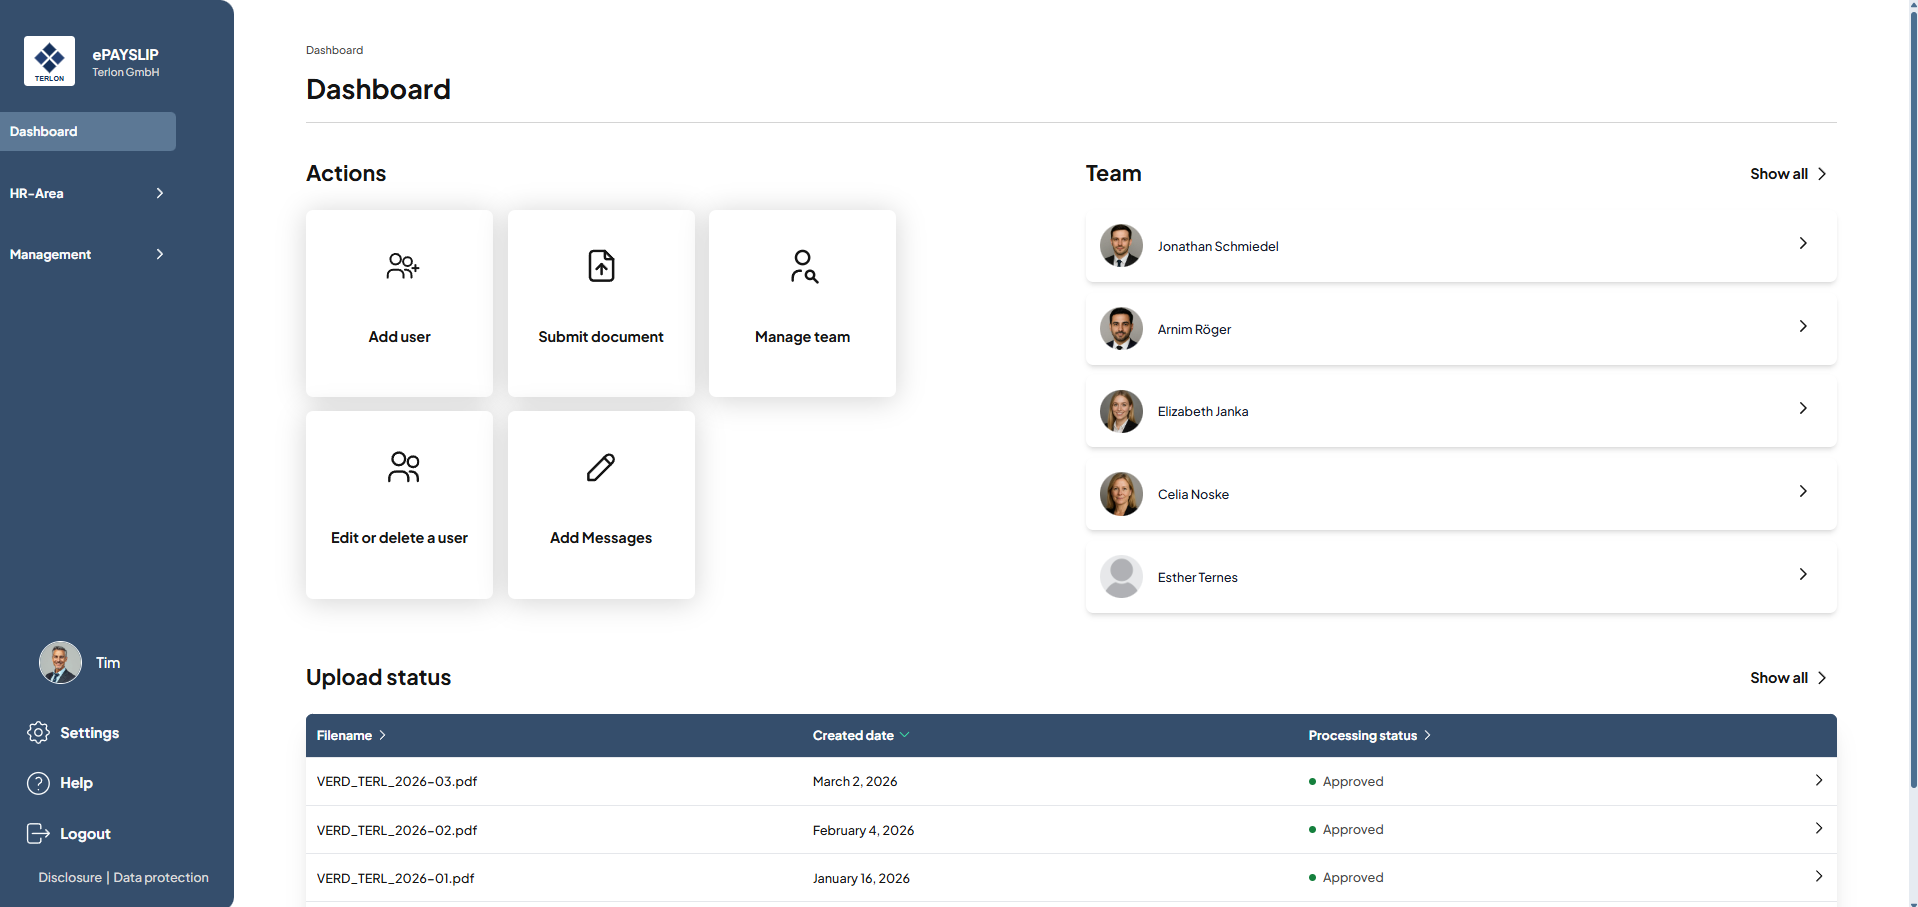Image resolution: width=1918 pixels, height=907 pixels.
Task: Open the Data protection link
Action: 161,877
